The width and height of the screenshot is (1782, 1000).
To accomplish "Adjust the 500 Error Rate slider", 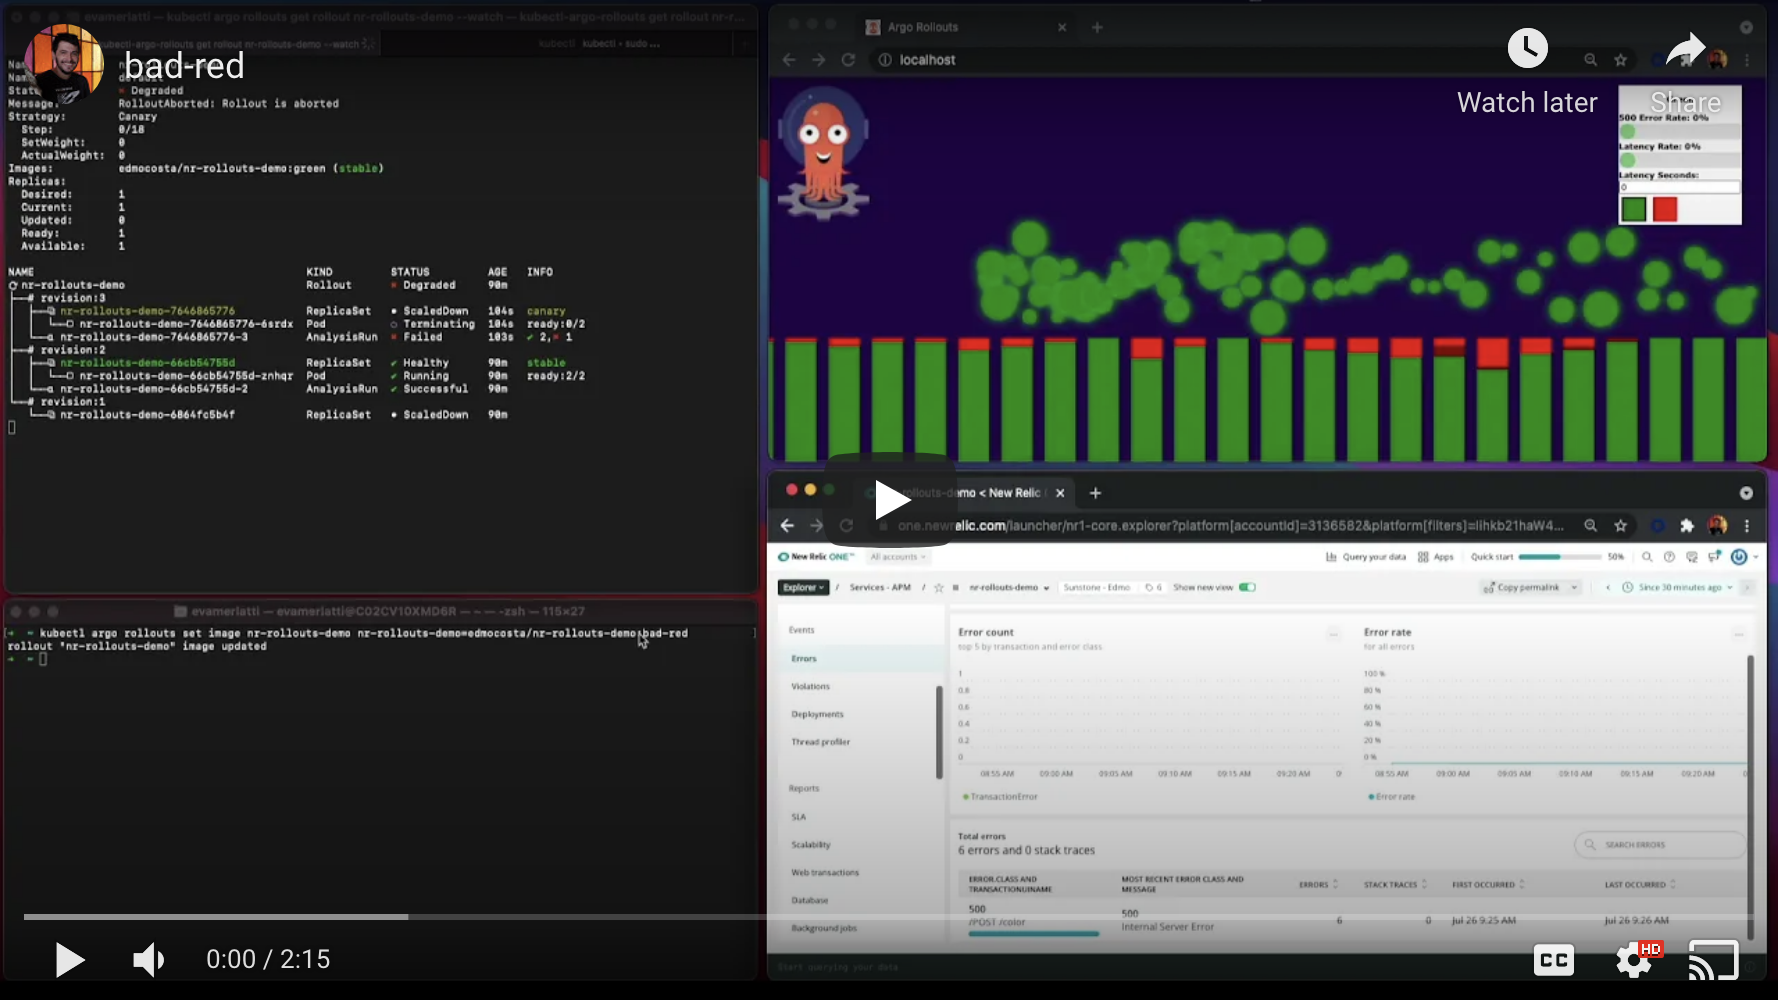I will coord(1680,131).
